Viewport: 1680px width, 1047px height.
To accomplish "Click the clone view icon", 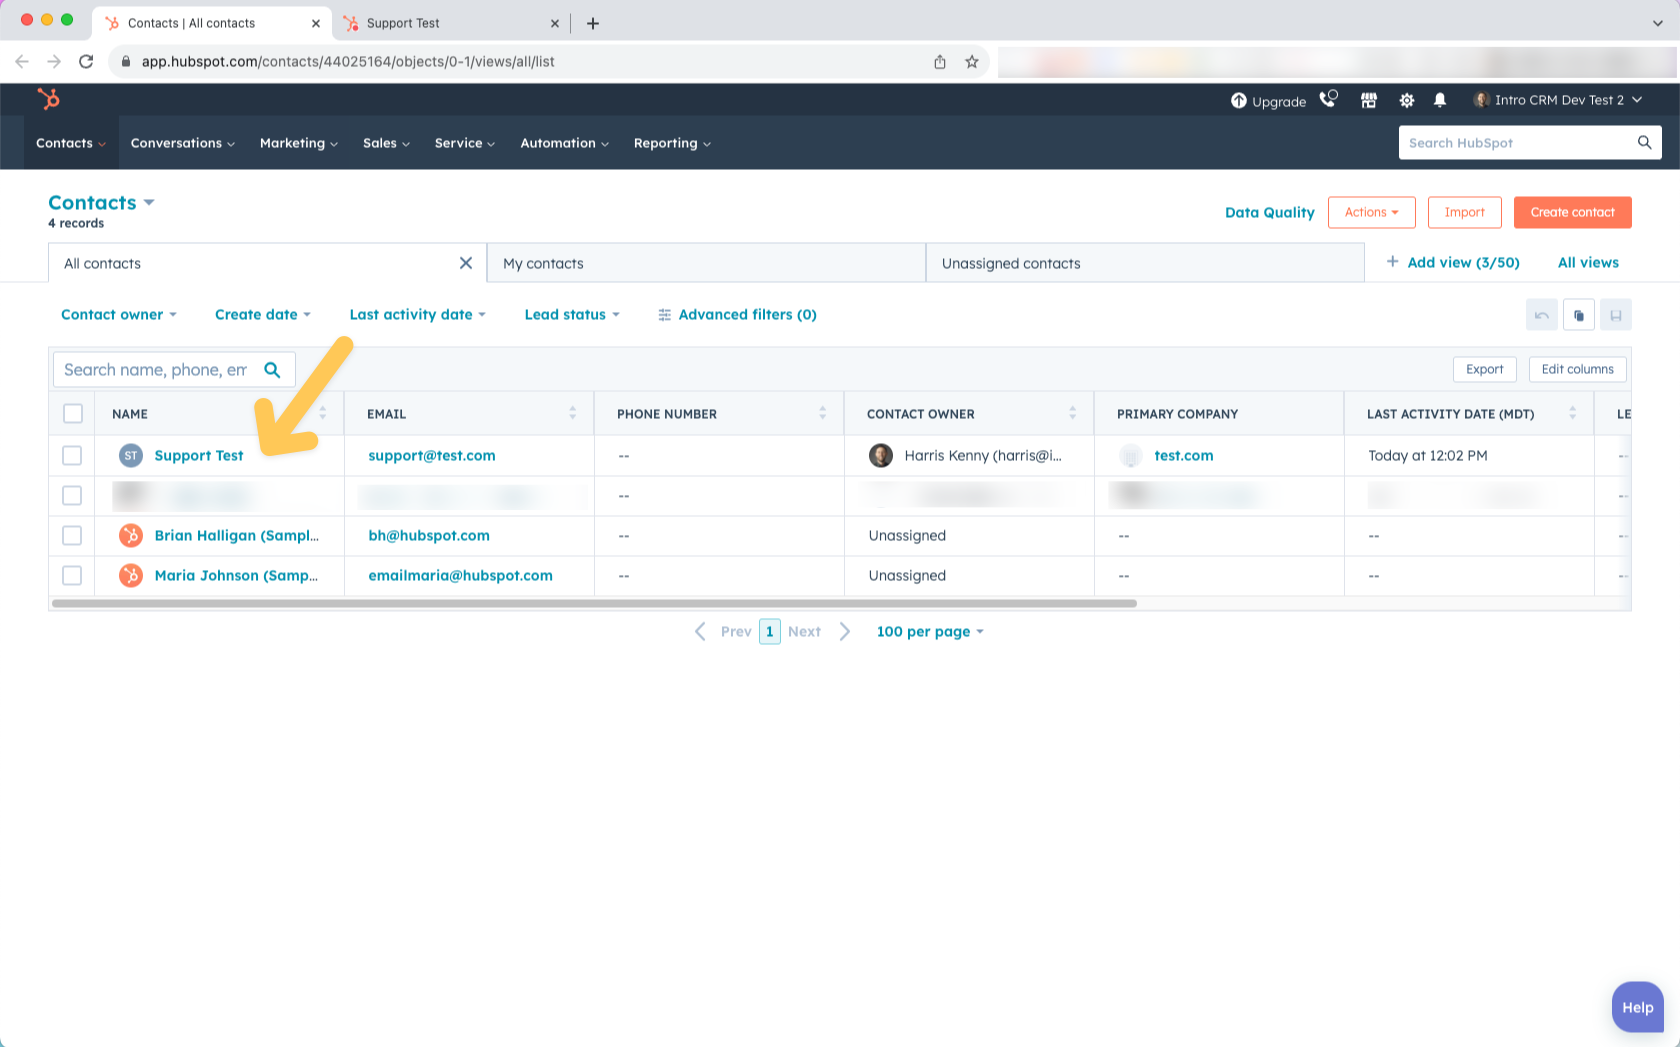I will coord(1579,315).
